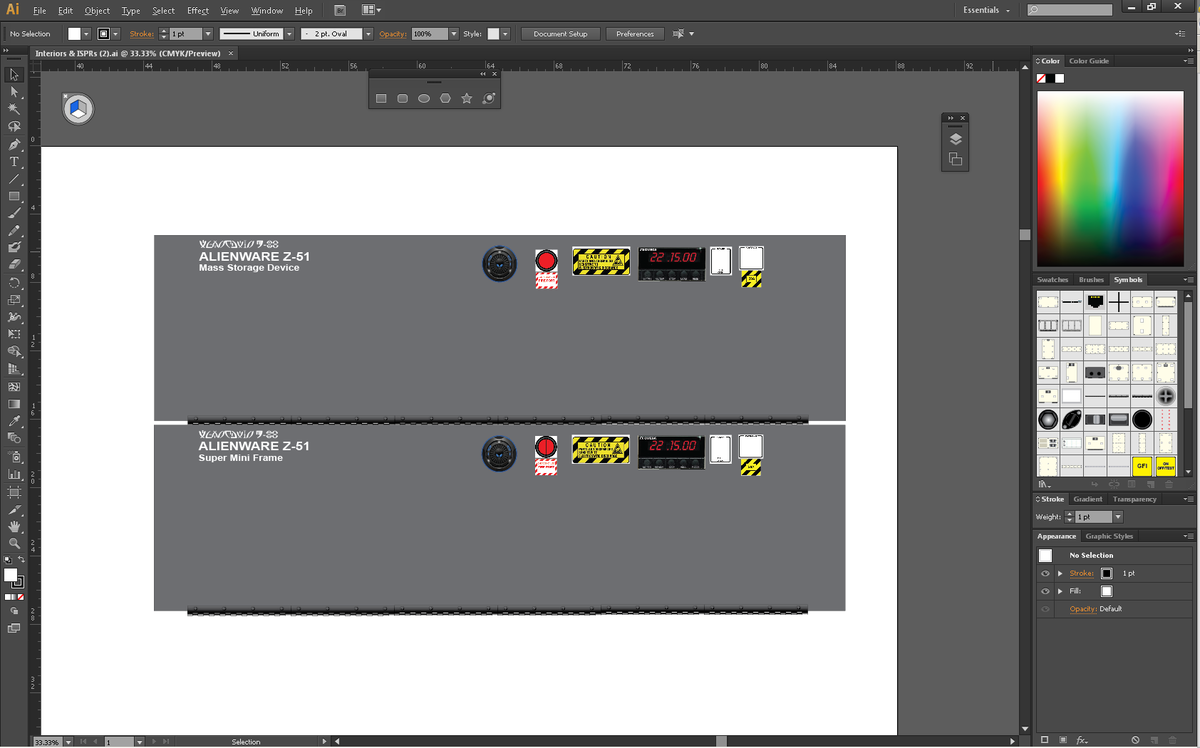1200x748 pixels.
Task: Open the Symbol Libraries menu icon
Action: click(x=1045, y=484)
